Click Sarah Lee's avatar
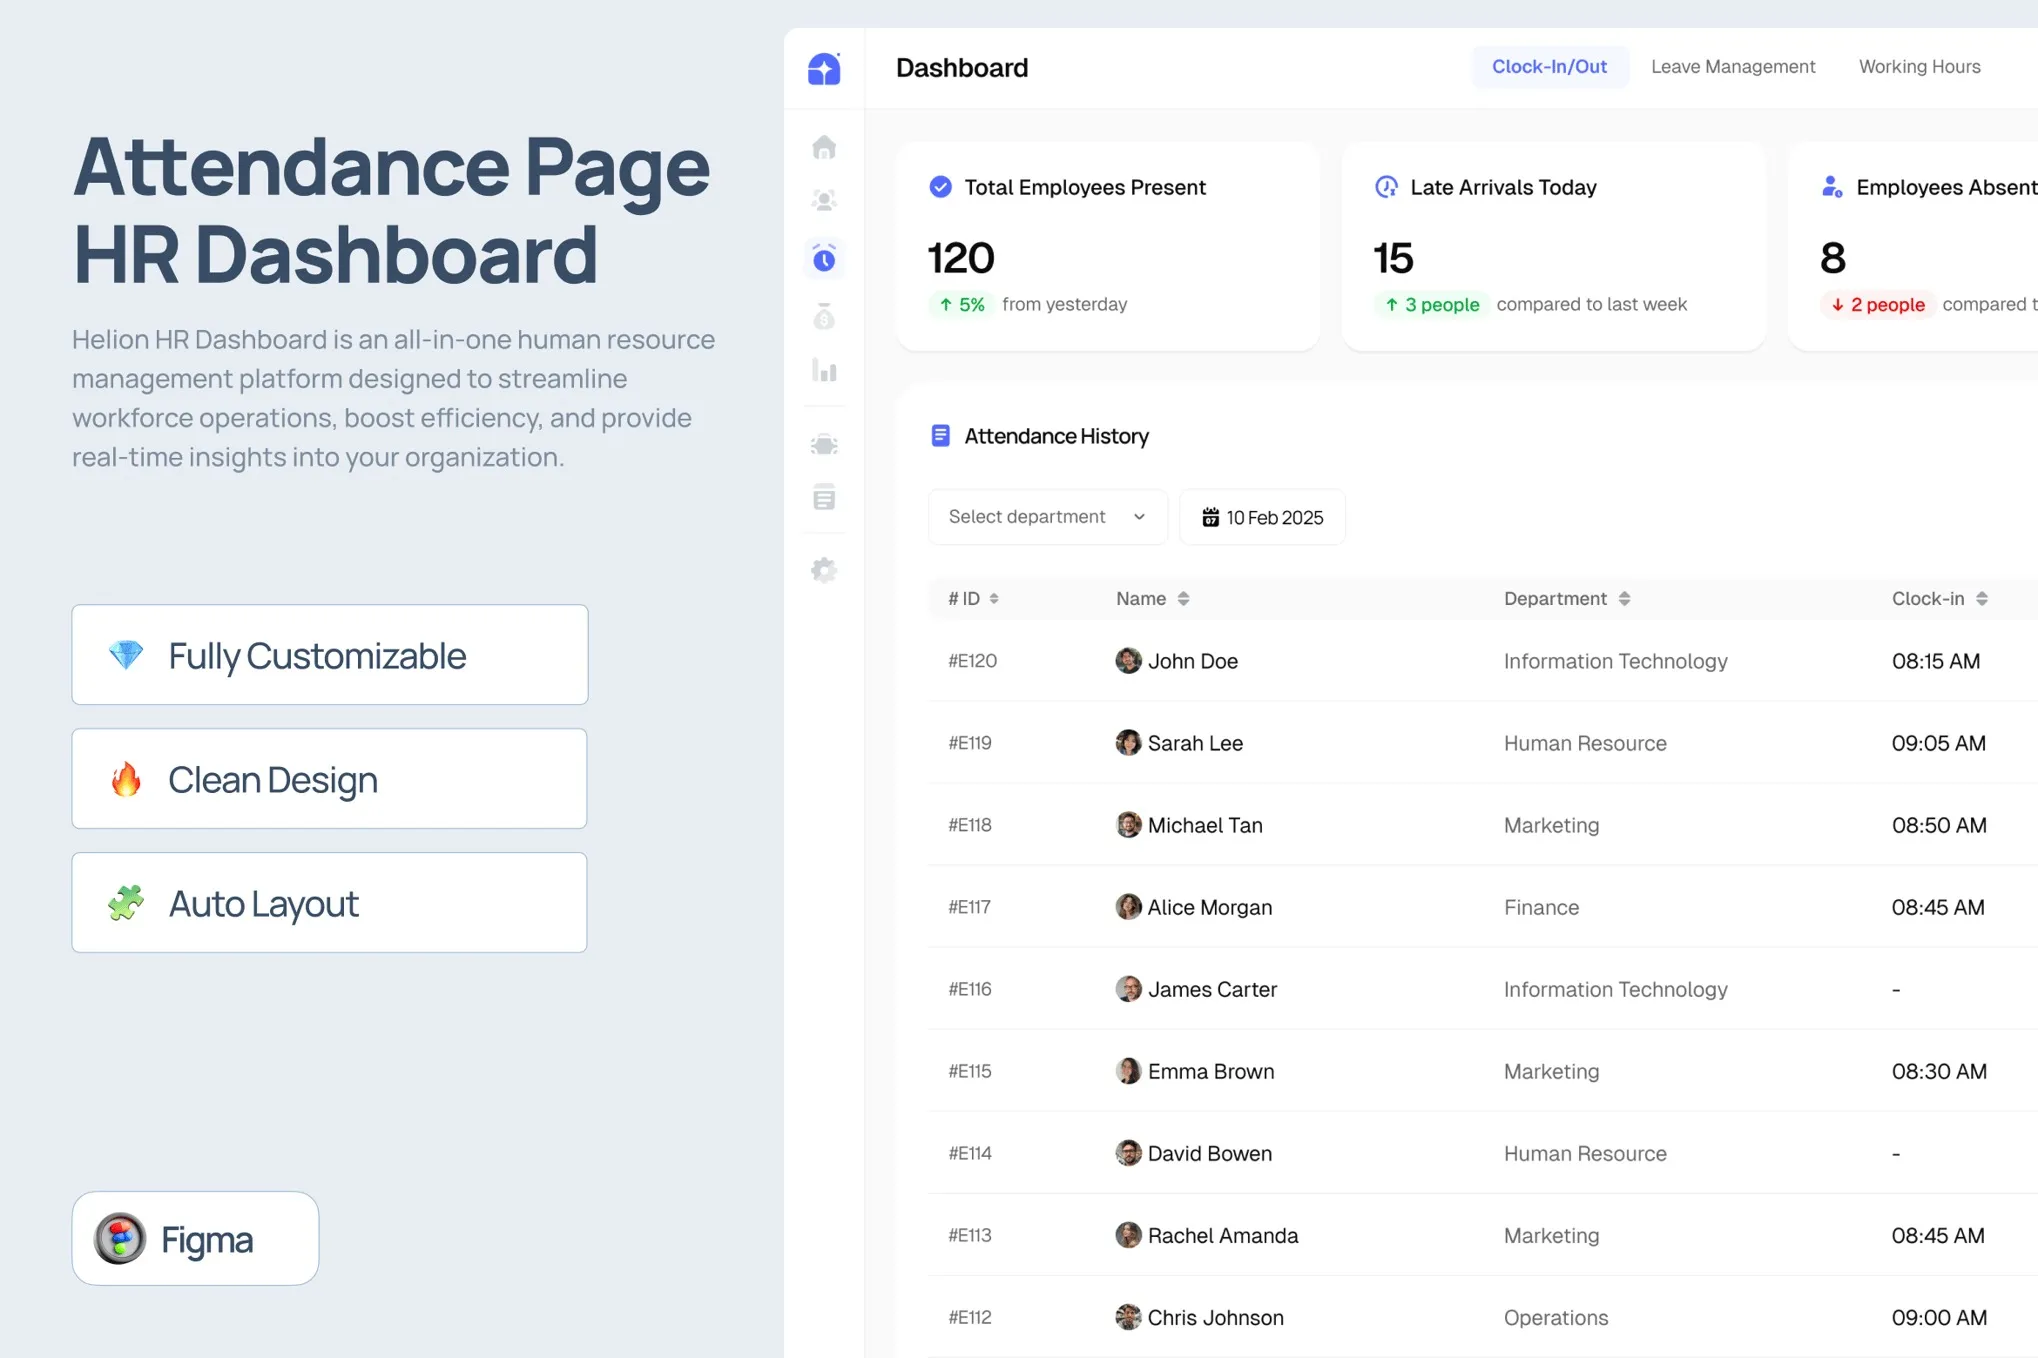Image resolution: width=2038 pixels, height=1358 pixels. click(x=1128, y=743)
